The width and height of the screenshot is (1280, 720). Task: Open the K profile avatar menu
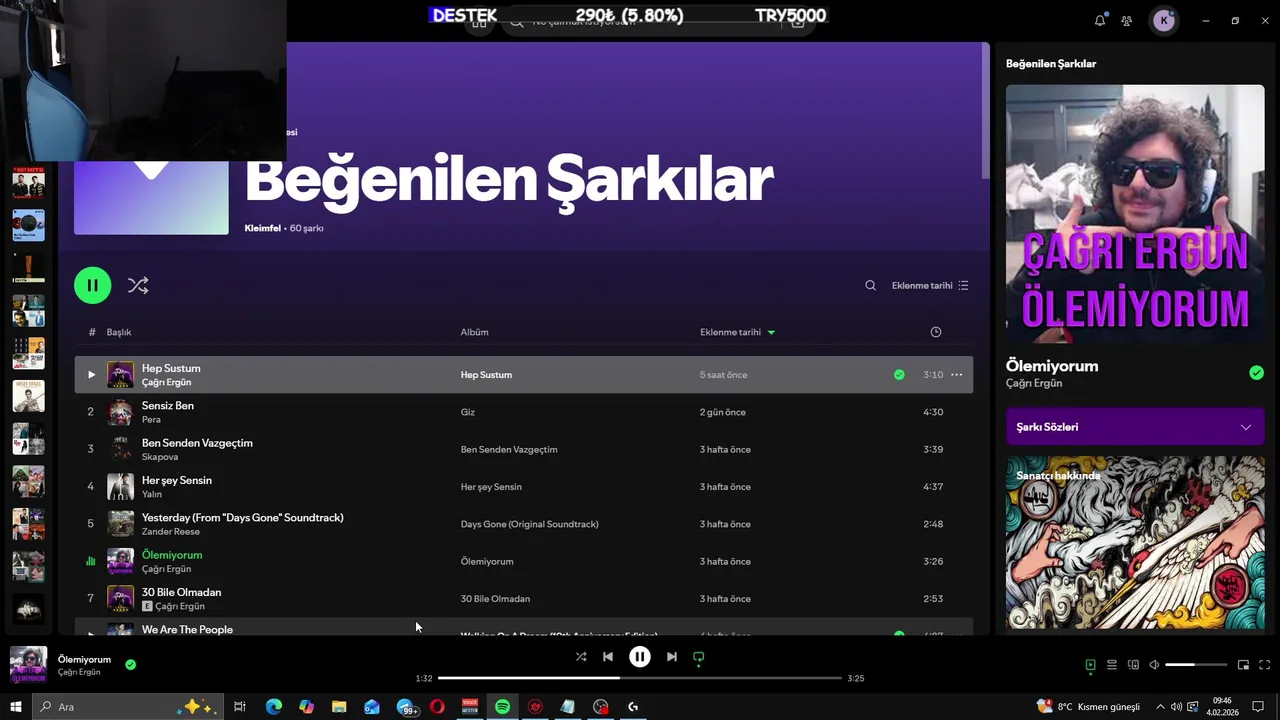click(x=1164, y=20)
